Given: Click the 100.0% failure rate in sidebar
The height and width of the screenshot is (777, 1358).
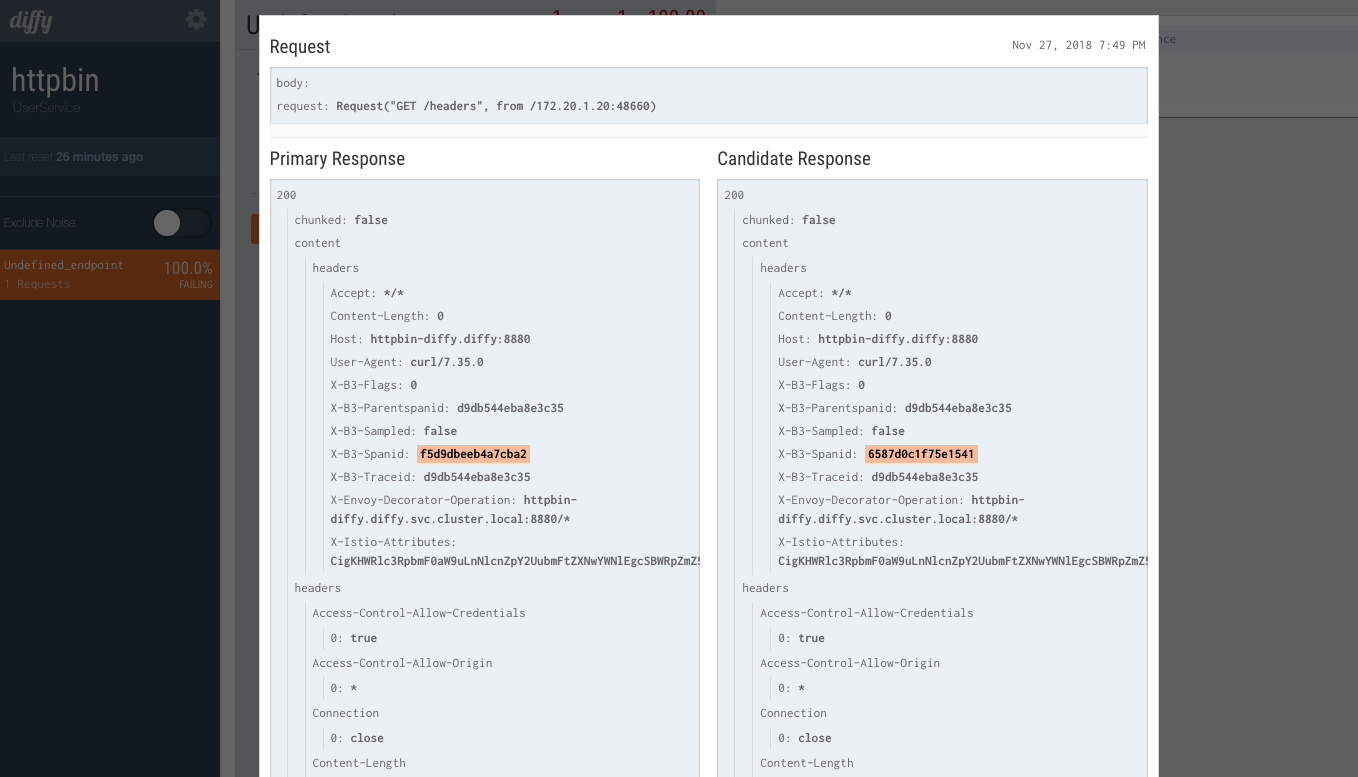Looking at the screenshot, I should click(x=188, y=268).
